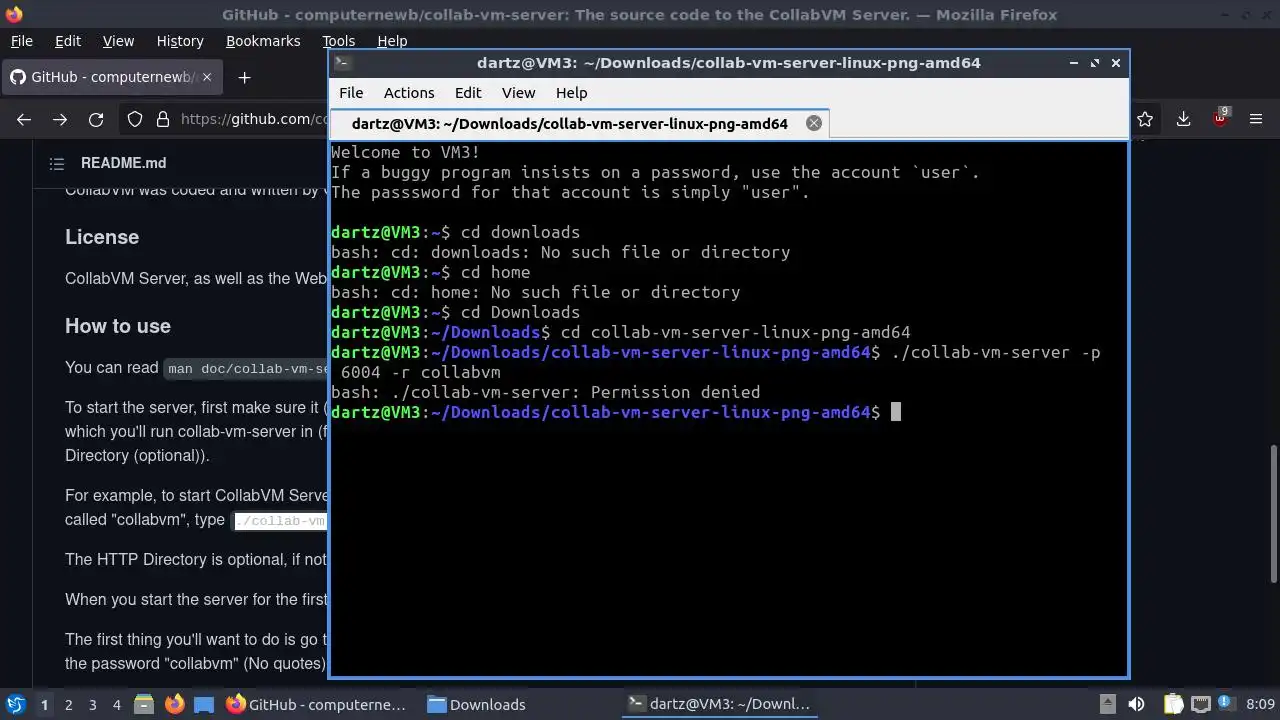Open network status tray icon
The image size is (1280, 720).
1200,704
